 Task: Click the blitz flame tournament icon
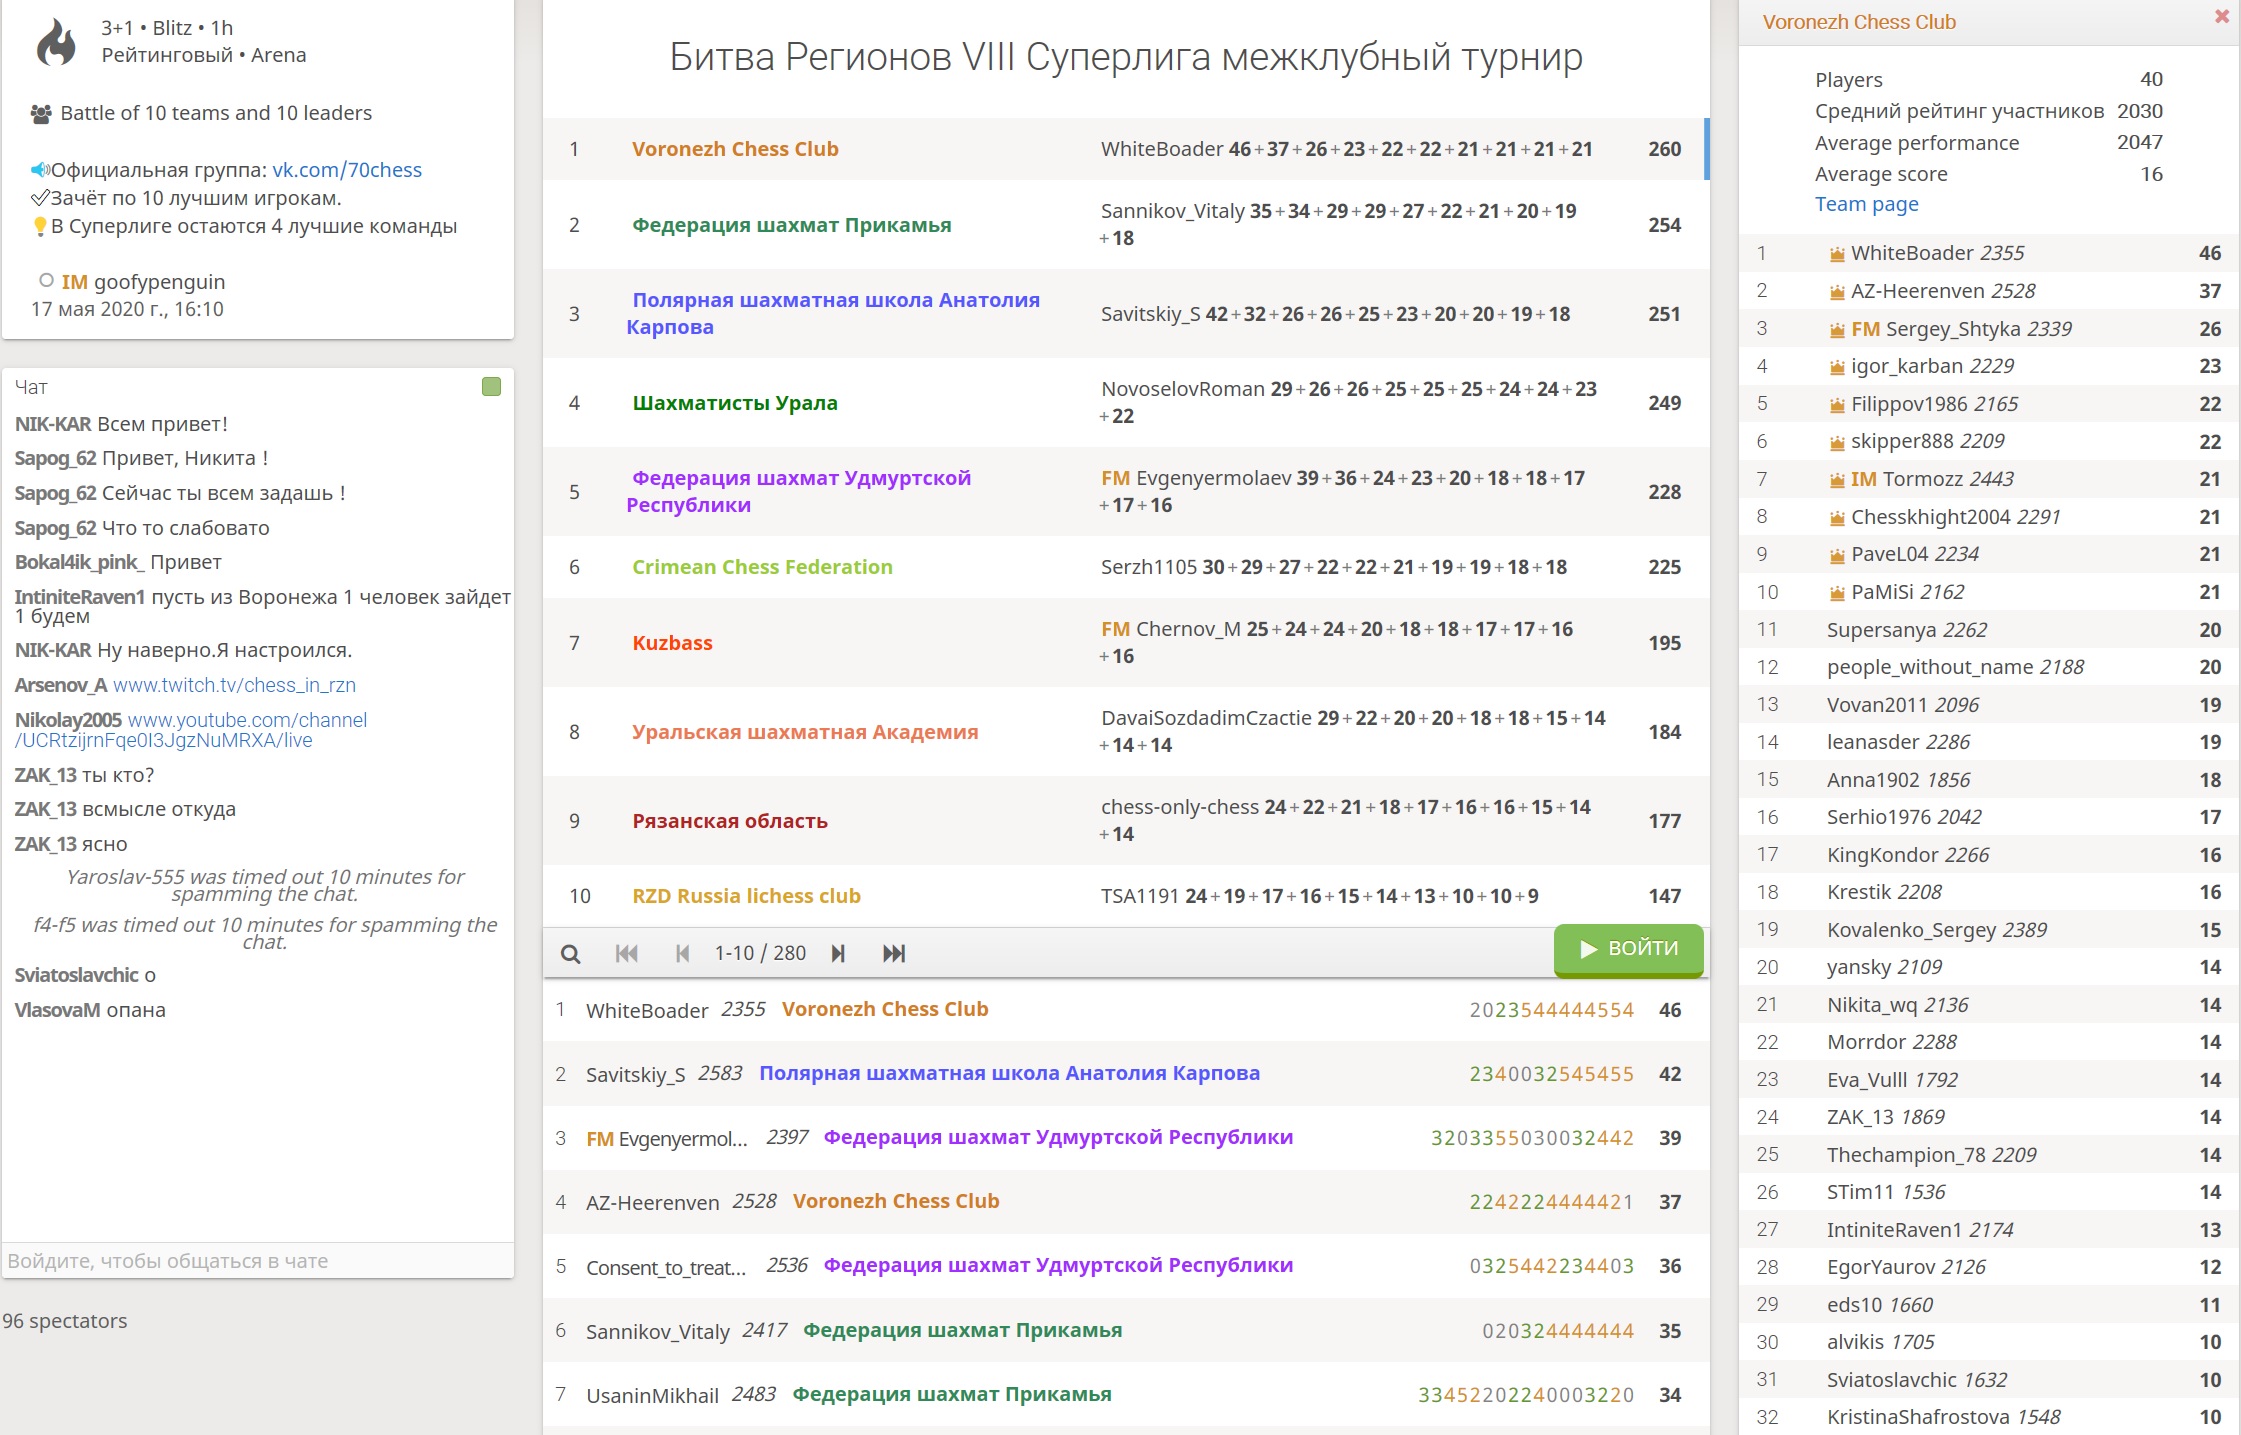[x=56, y=42]
